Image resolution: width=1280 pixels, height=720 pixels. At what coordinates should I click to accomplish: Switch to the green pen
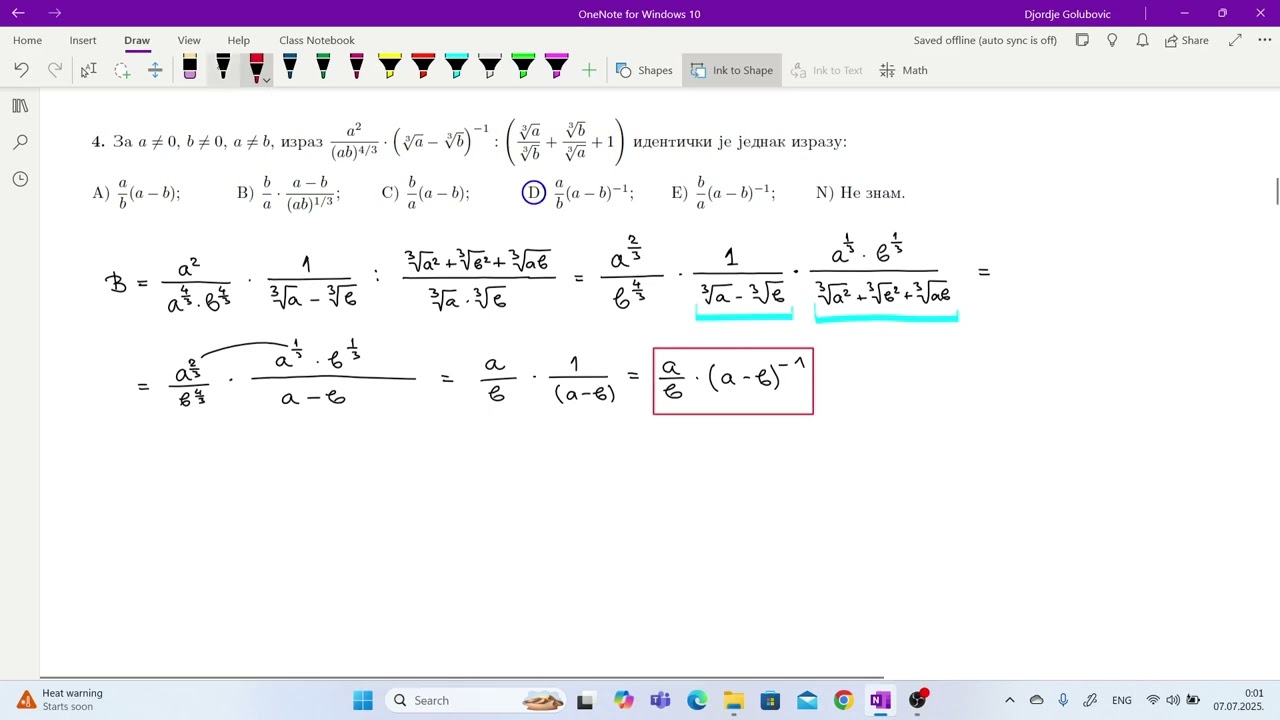323,68
